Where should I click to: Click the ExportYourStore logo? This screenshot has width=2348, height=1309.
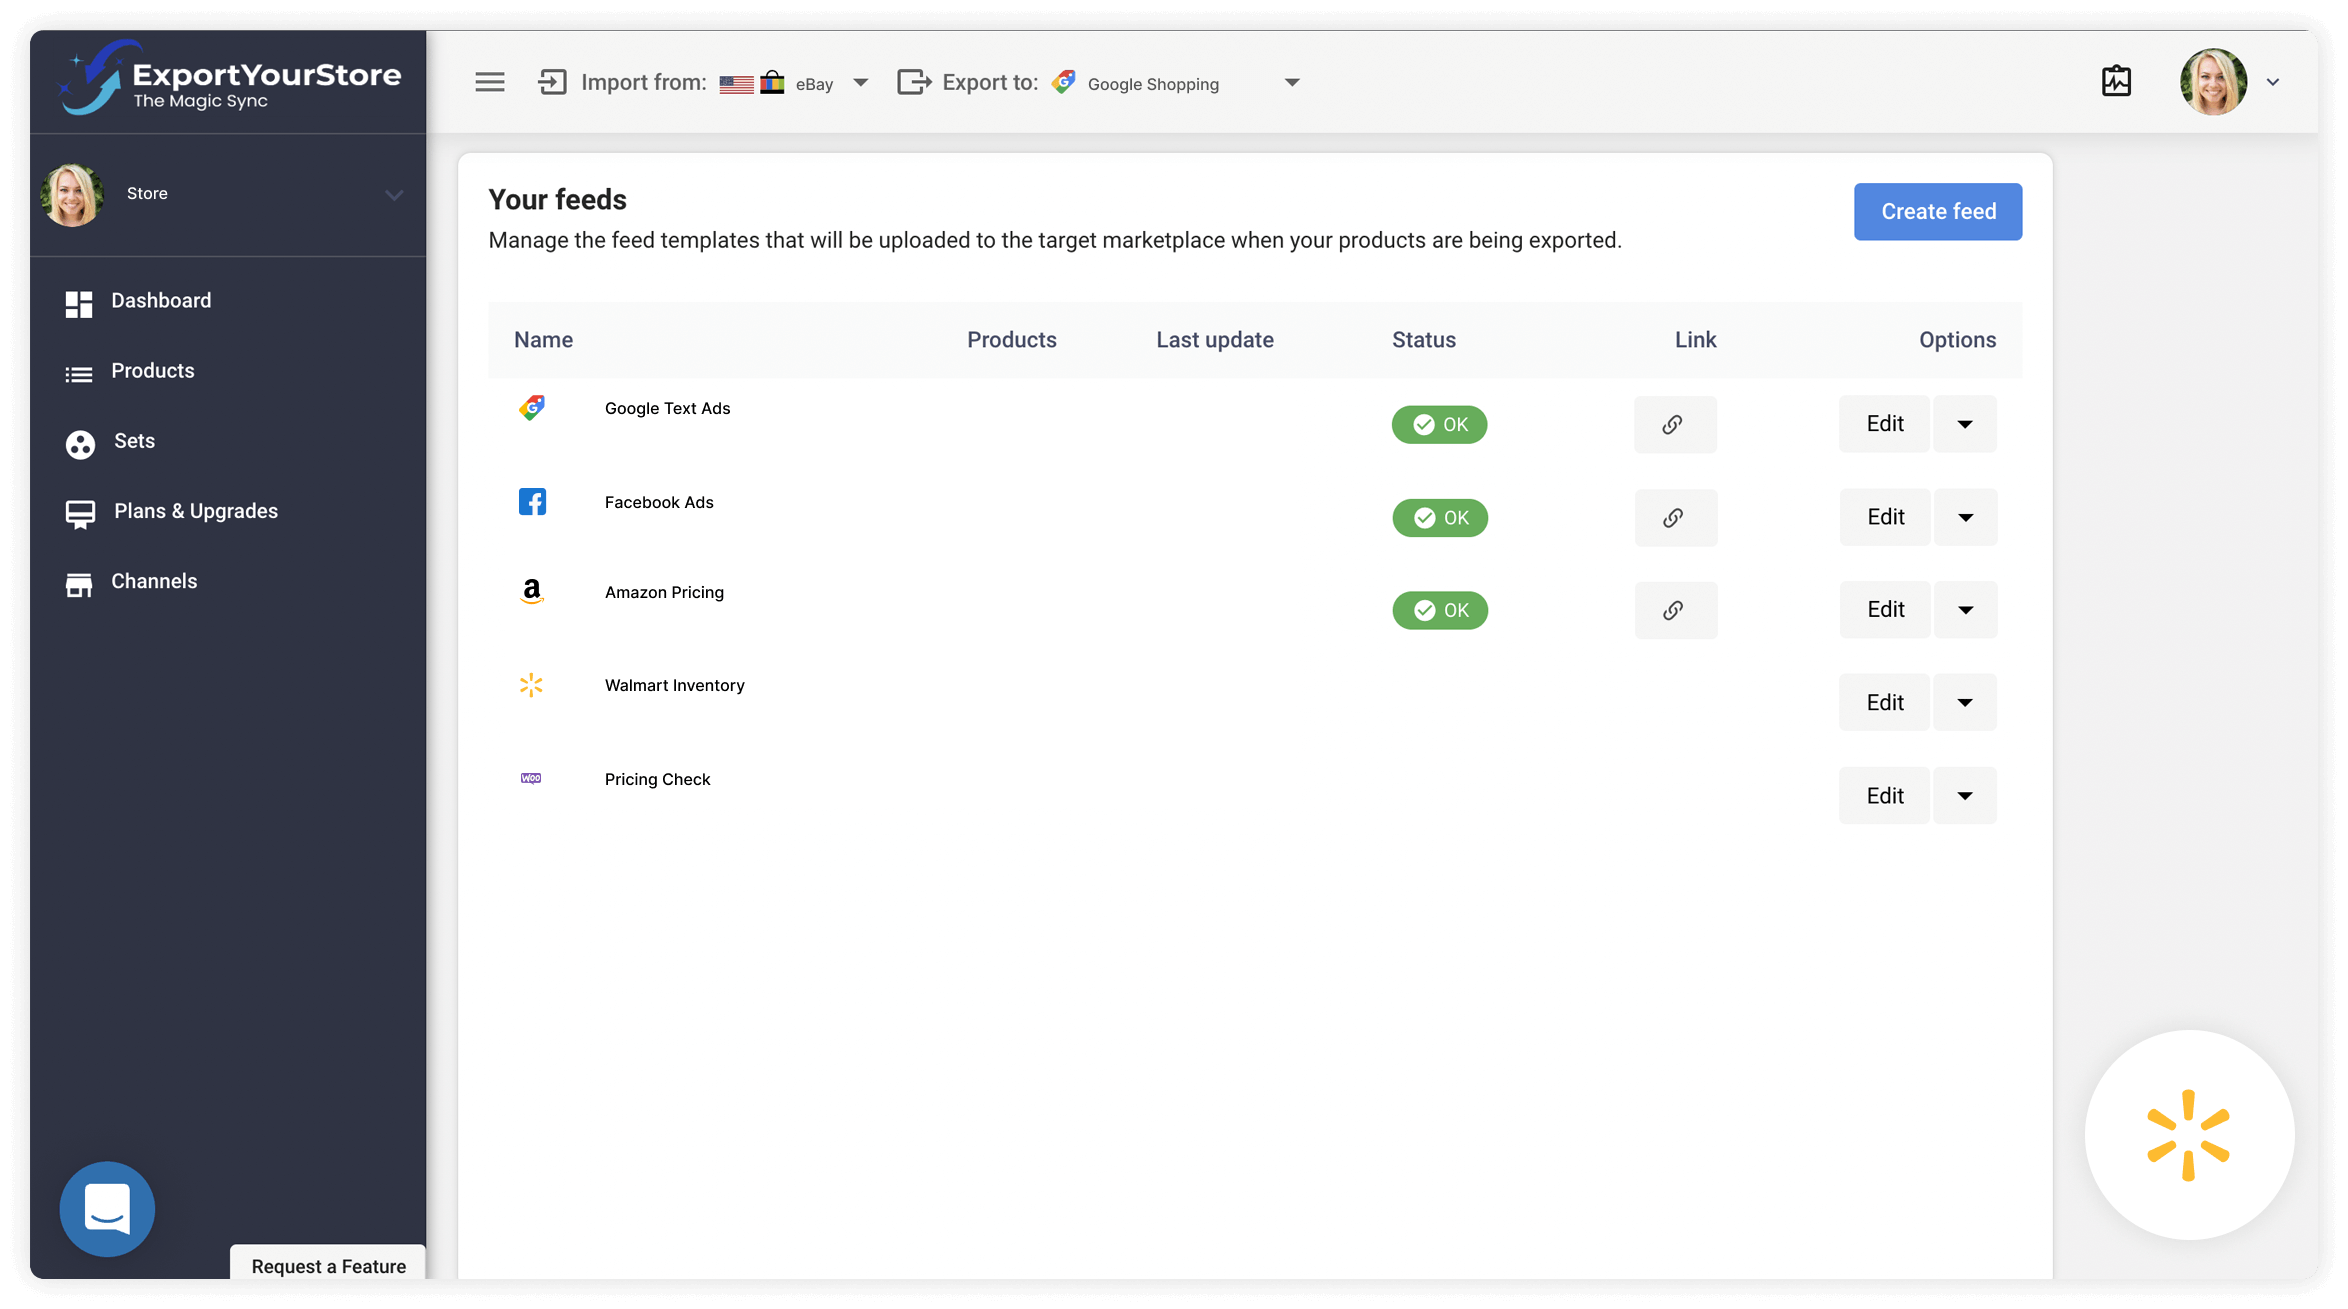pos(230,80)
